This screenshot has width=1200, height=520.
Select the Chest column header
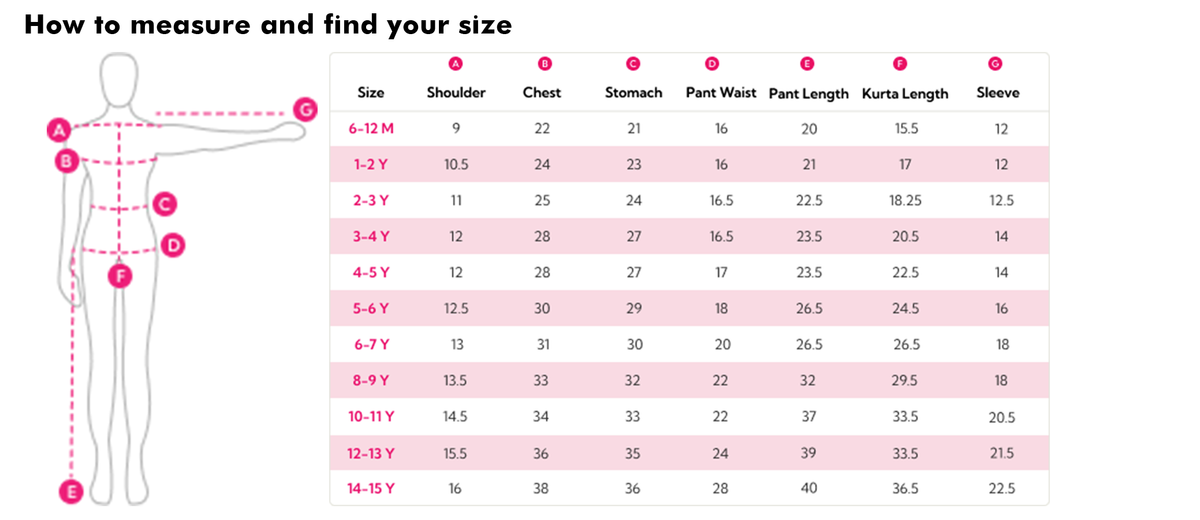pos(542,93)
